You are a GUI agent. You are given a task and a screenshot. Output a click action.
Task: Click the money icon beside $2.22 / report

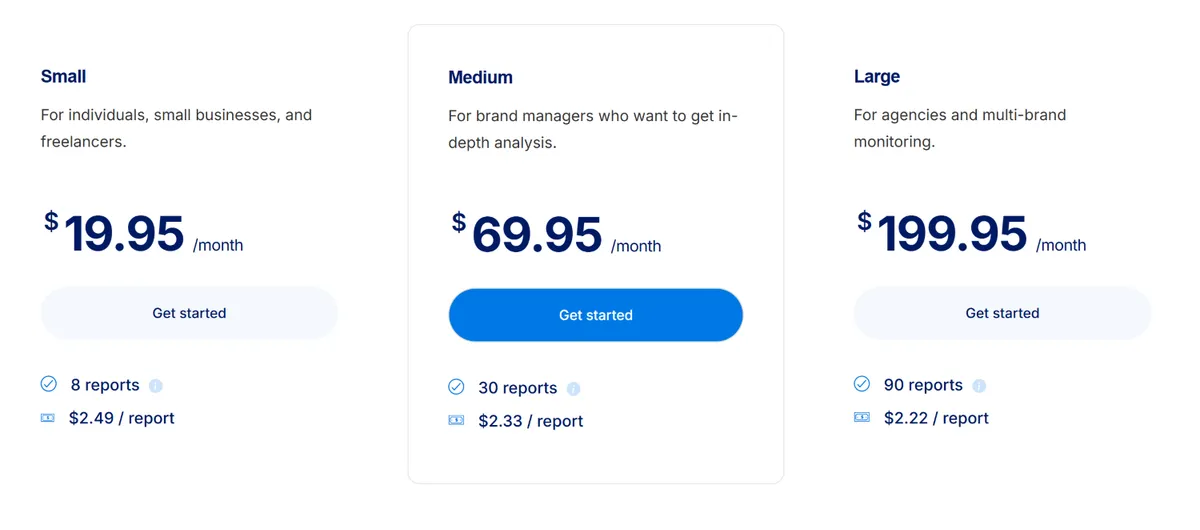click(x=862, y=418)
